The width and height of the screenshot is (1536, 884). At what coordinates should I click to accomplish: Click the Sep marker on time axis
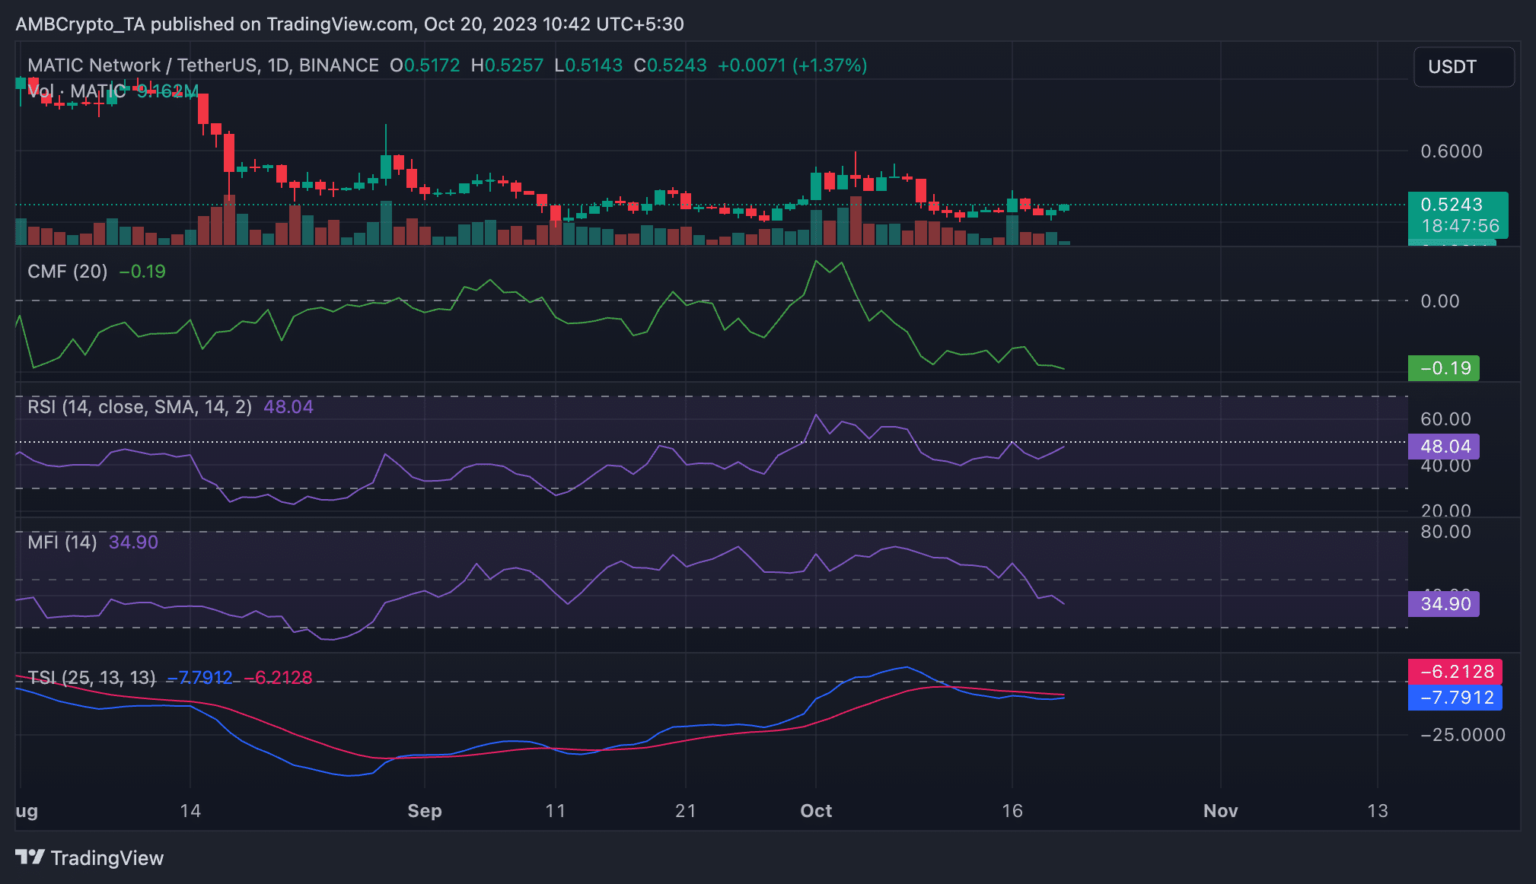coord(424,811)
